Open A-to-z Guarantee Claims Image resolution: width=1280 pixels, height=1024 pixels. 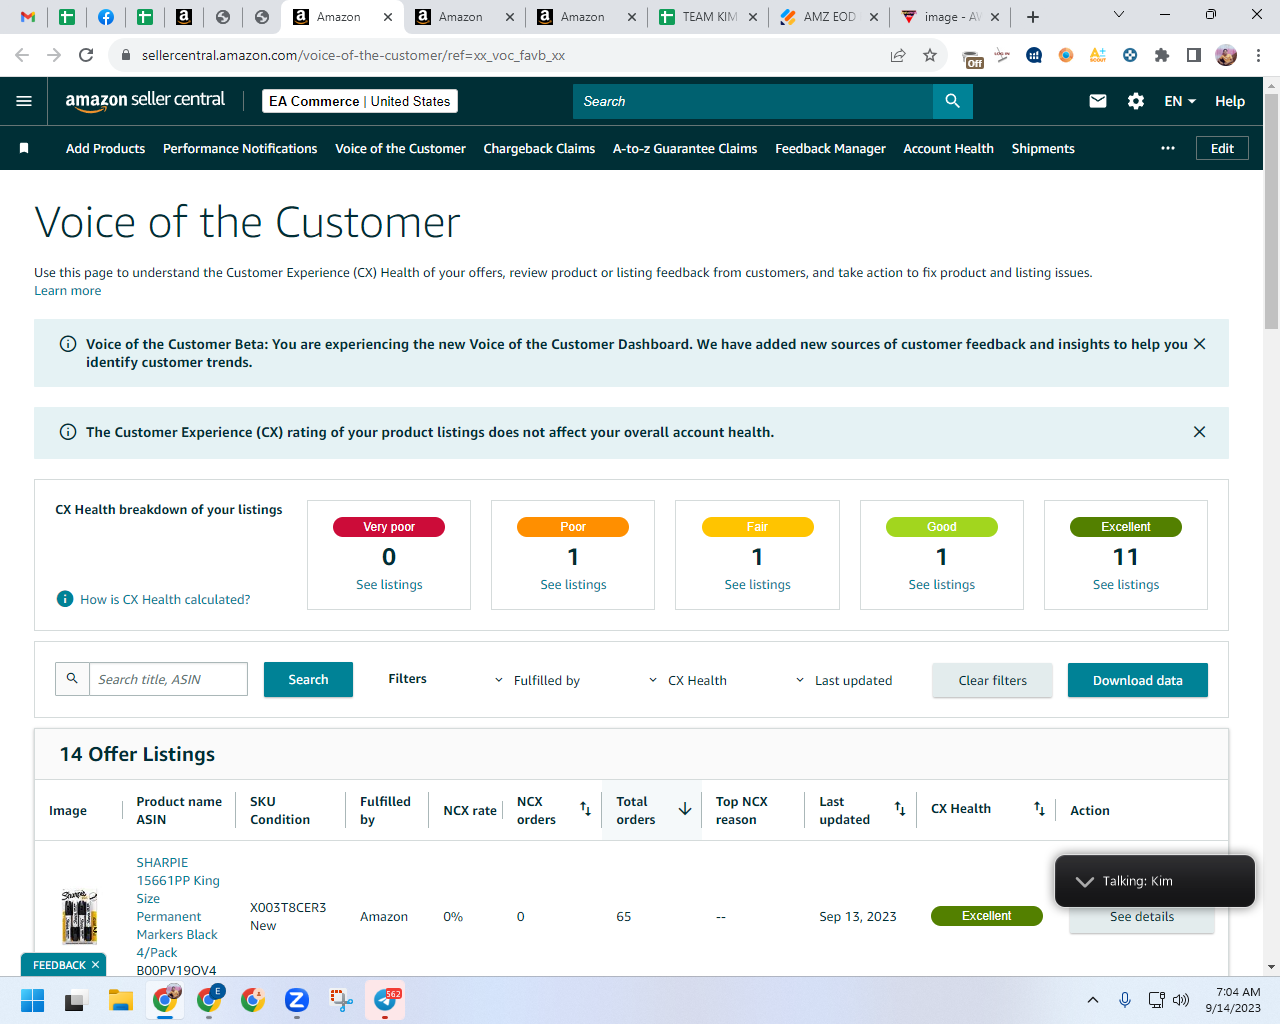[x=685, y=148]
